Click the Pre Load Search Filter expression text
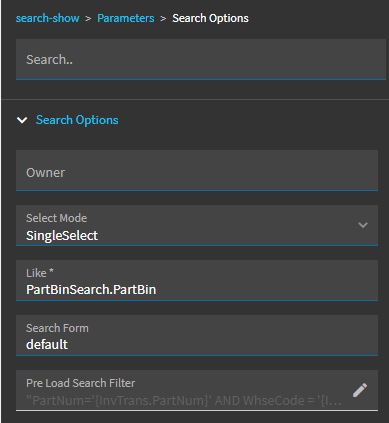The width and height of the screenshot is (389, 423). (184, 400)
